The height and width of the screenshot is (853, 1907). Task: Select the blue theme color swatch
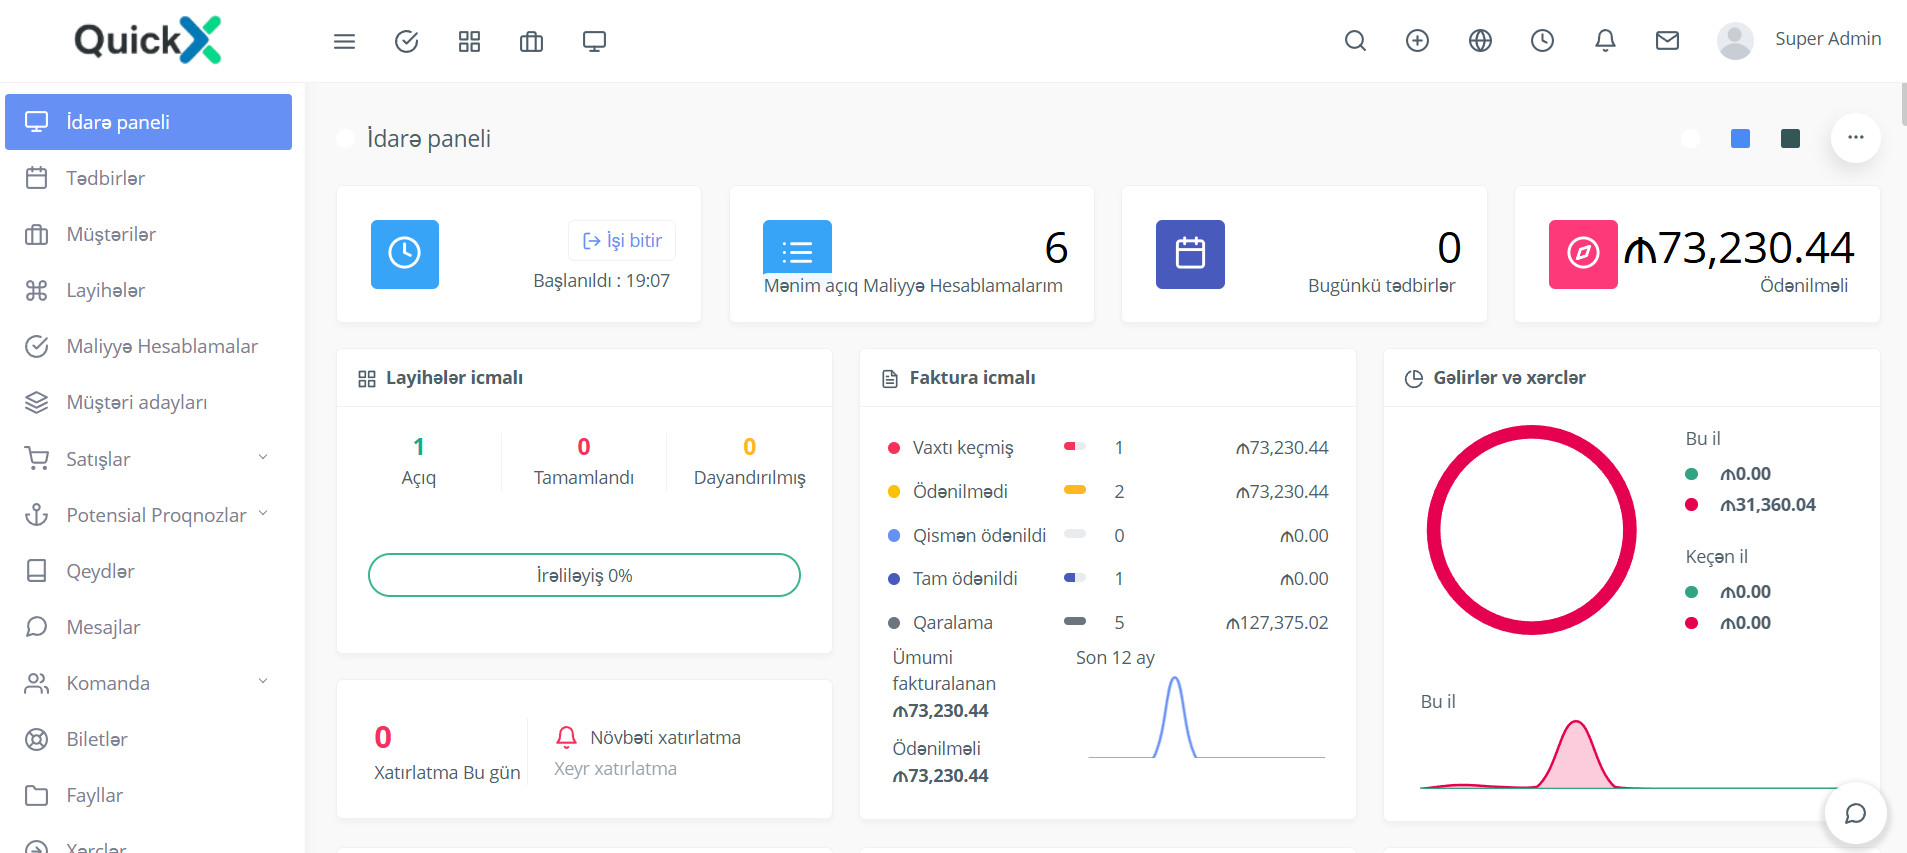click(x=1740, y=139)
